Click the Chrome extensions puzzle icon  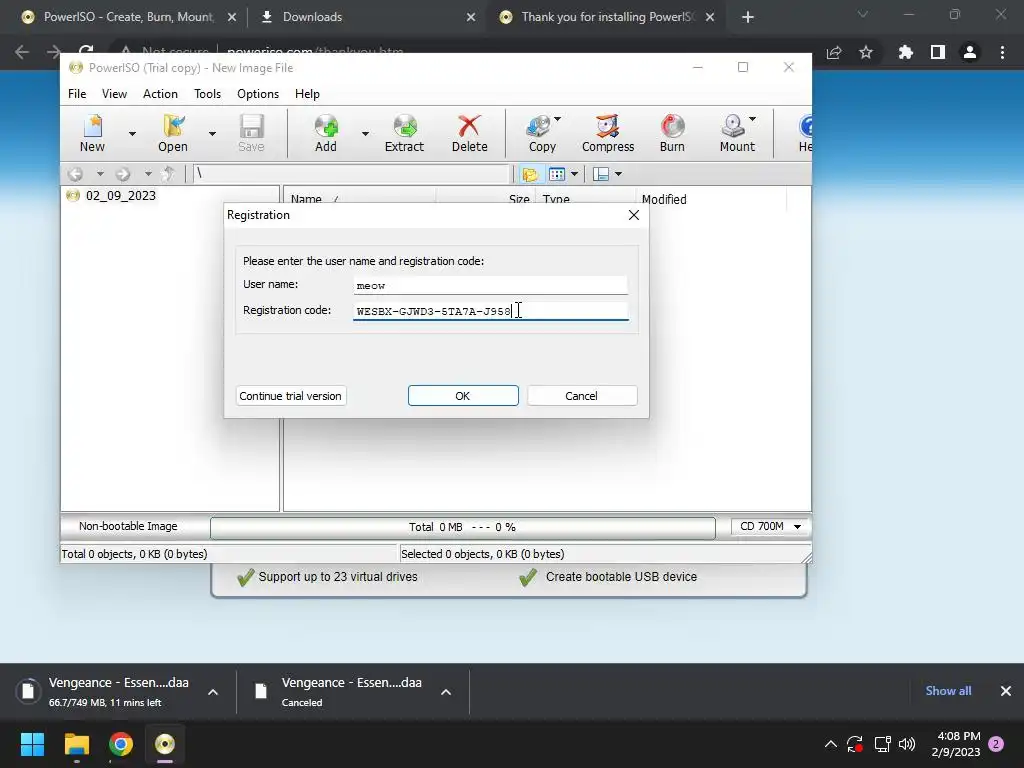[905, 52]
